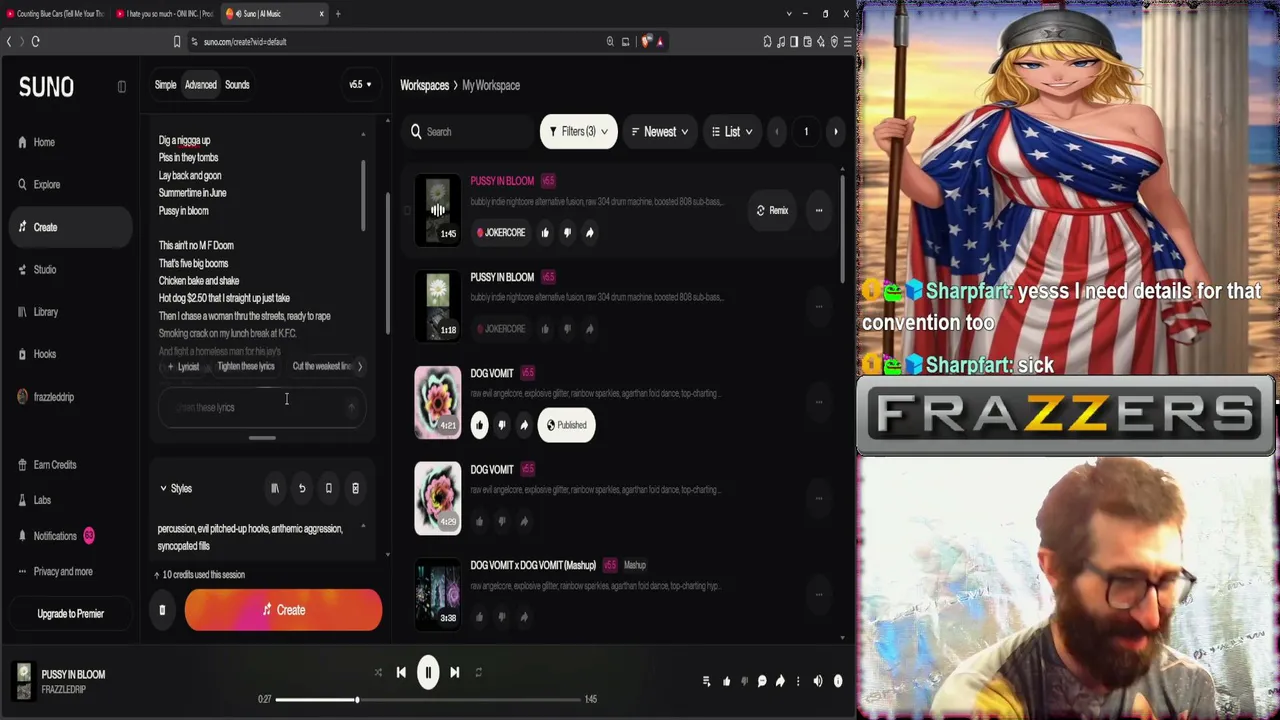Image resolution: width=1280 pixels, height=720 pixels.
Task: Click the workspace Search field
Action: click(470, 132)
